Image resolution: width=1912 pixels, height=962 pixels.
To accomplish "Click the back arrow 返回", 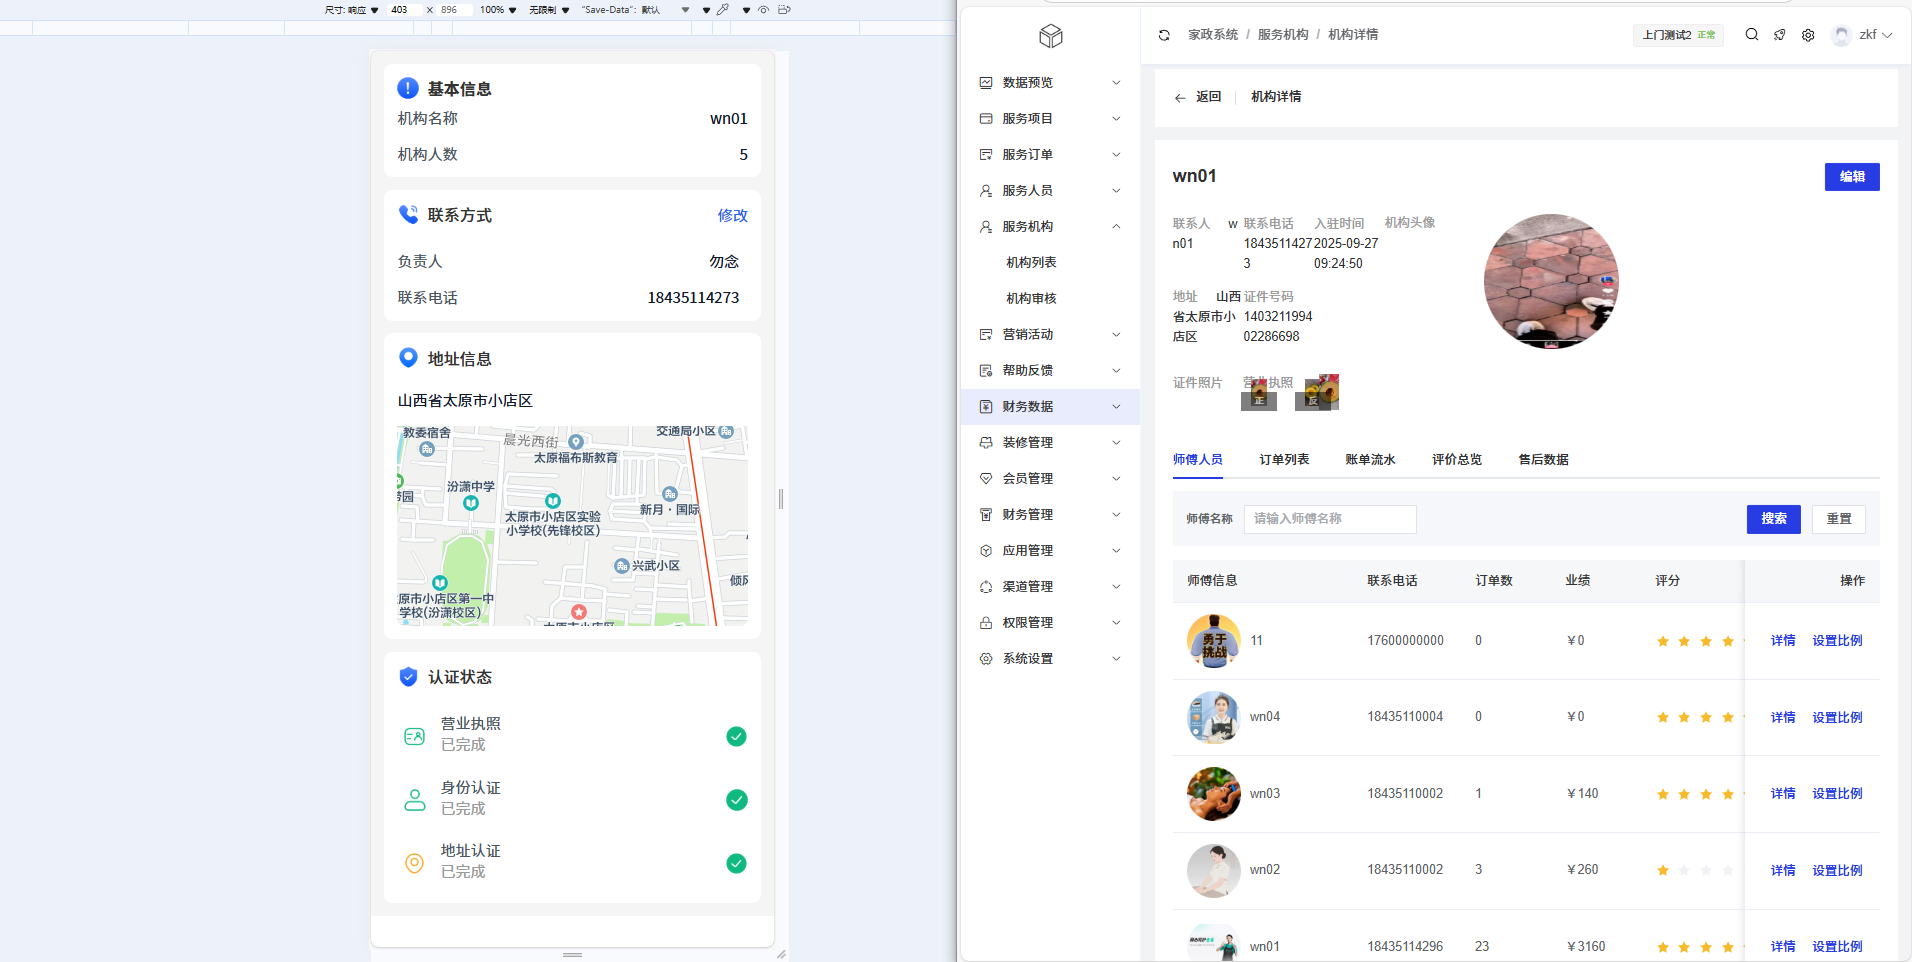I will [1198, 97].
